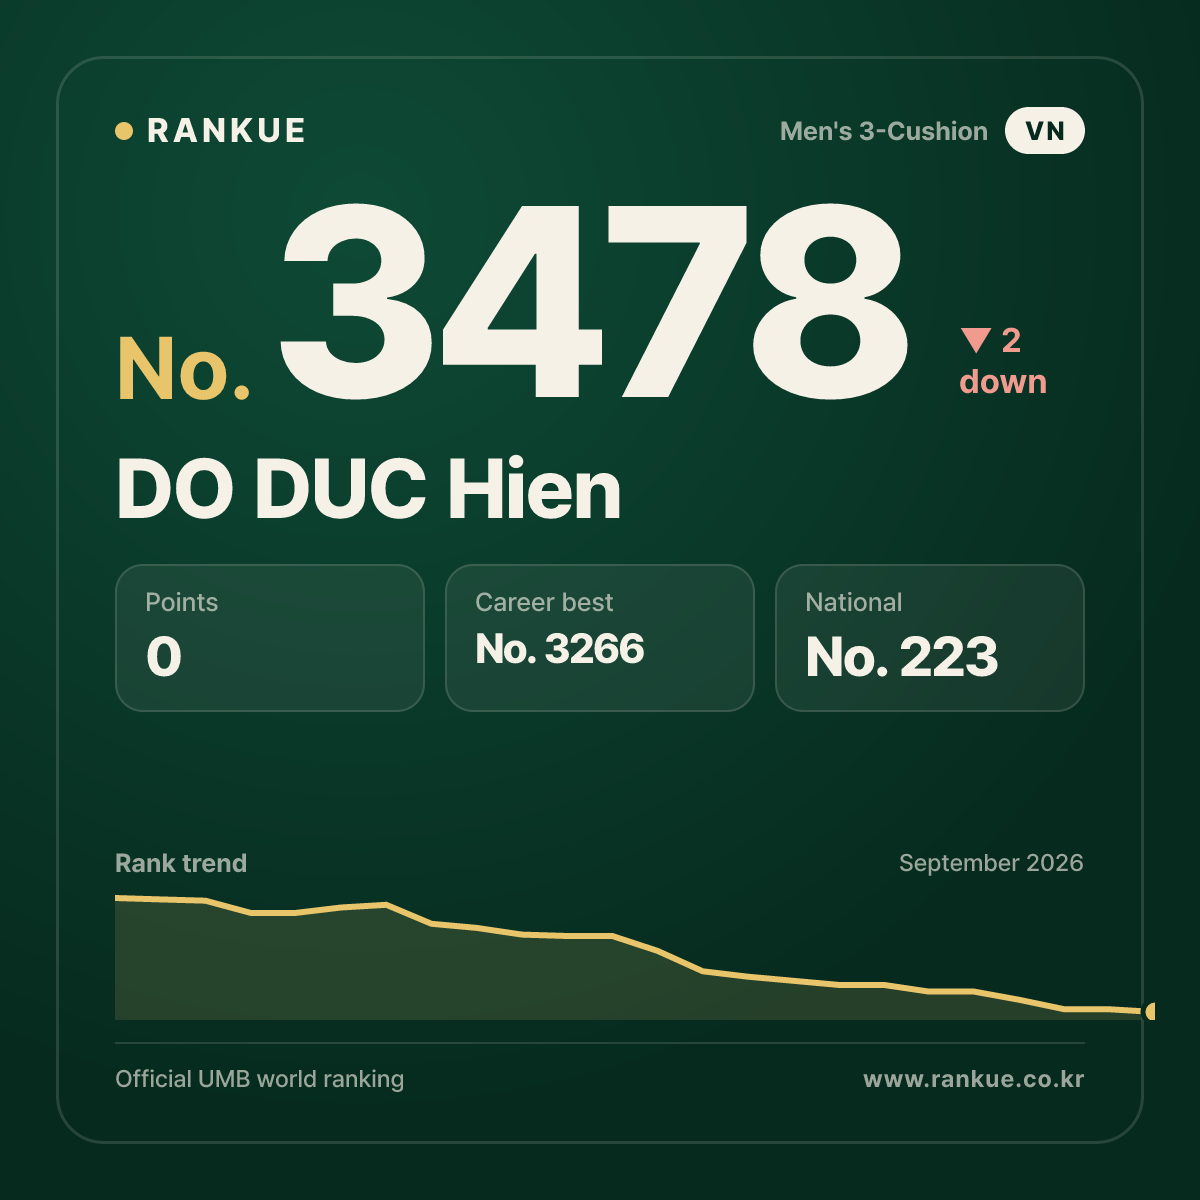Click the "September 2026" date label
This screenshot has width=1200, height=1200.
point(991,863)
